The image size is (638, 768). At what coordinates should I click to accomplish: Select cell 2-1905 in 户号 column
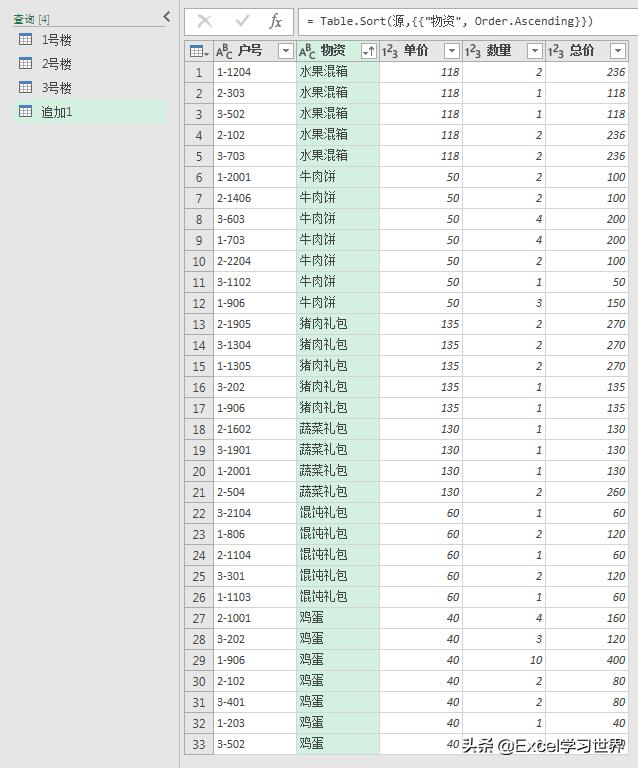[255, 324]
